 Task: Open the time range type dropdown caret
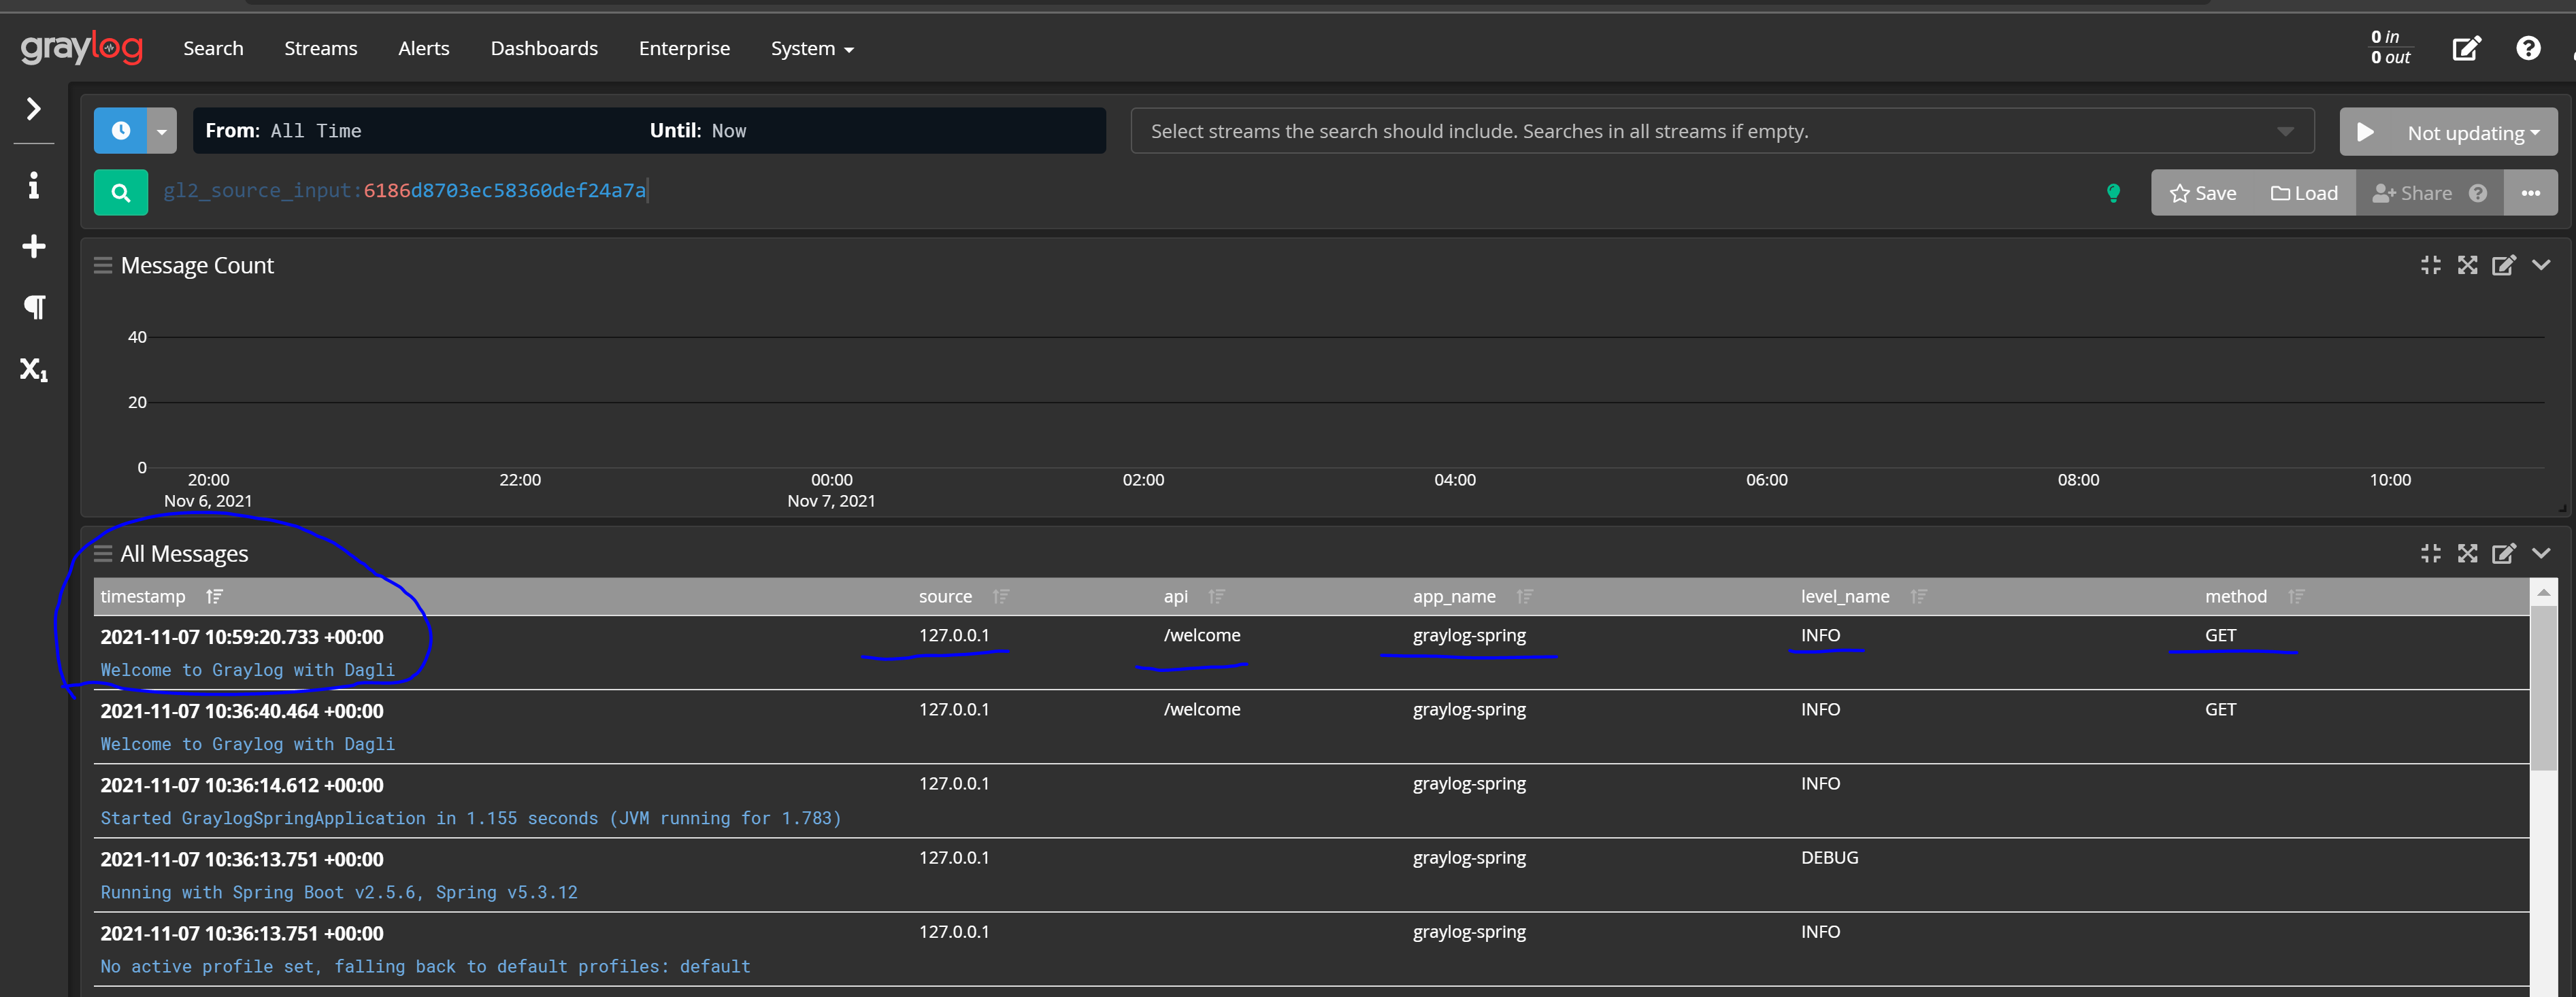coord(162,131)
